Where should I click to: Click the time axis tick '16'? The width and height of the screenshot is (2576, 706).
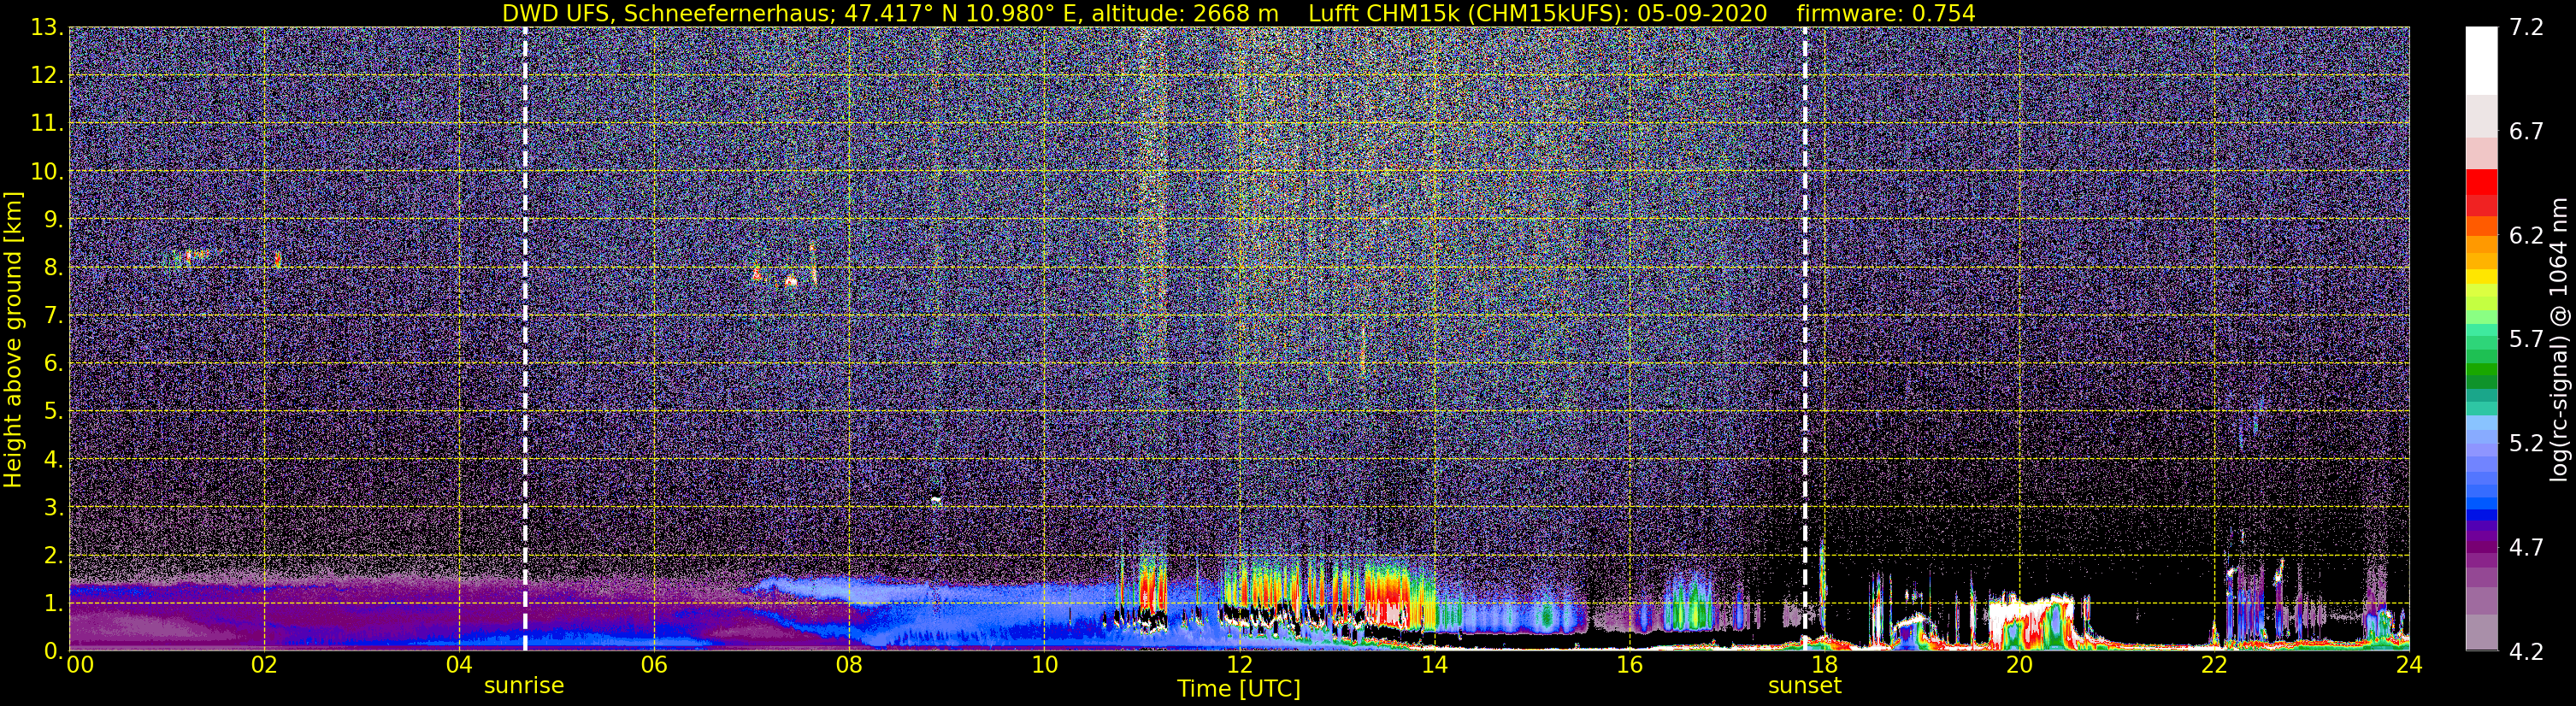click(1629, 665)
